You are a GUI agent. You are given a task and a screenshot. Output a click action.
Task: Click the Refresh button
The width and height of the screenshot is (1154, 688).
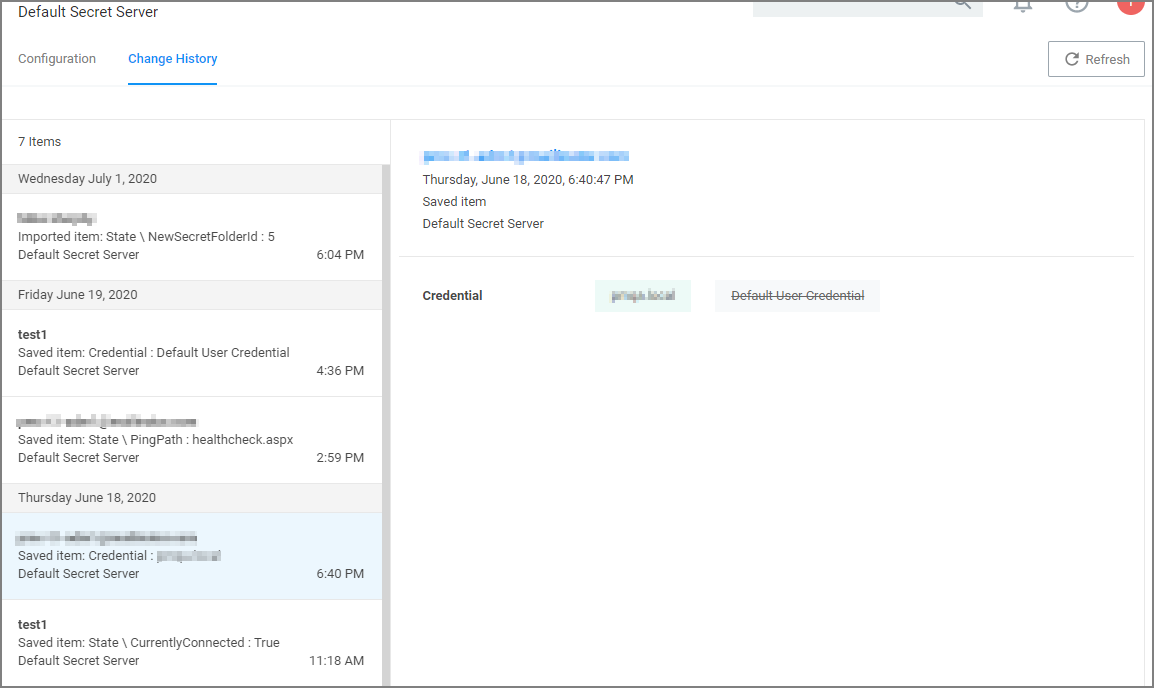pos(1096,59)
